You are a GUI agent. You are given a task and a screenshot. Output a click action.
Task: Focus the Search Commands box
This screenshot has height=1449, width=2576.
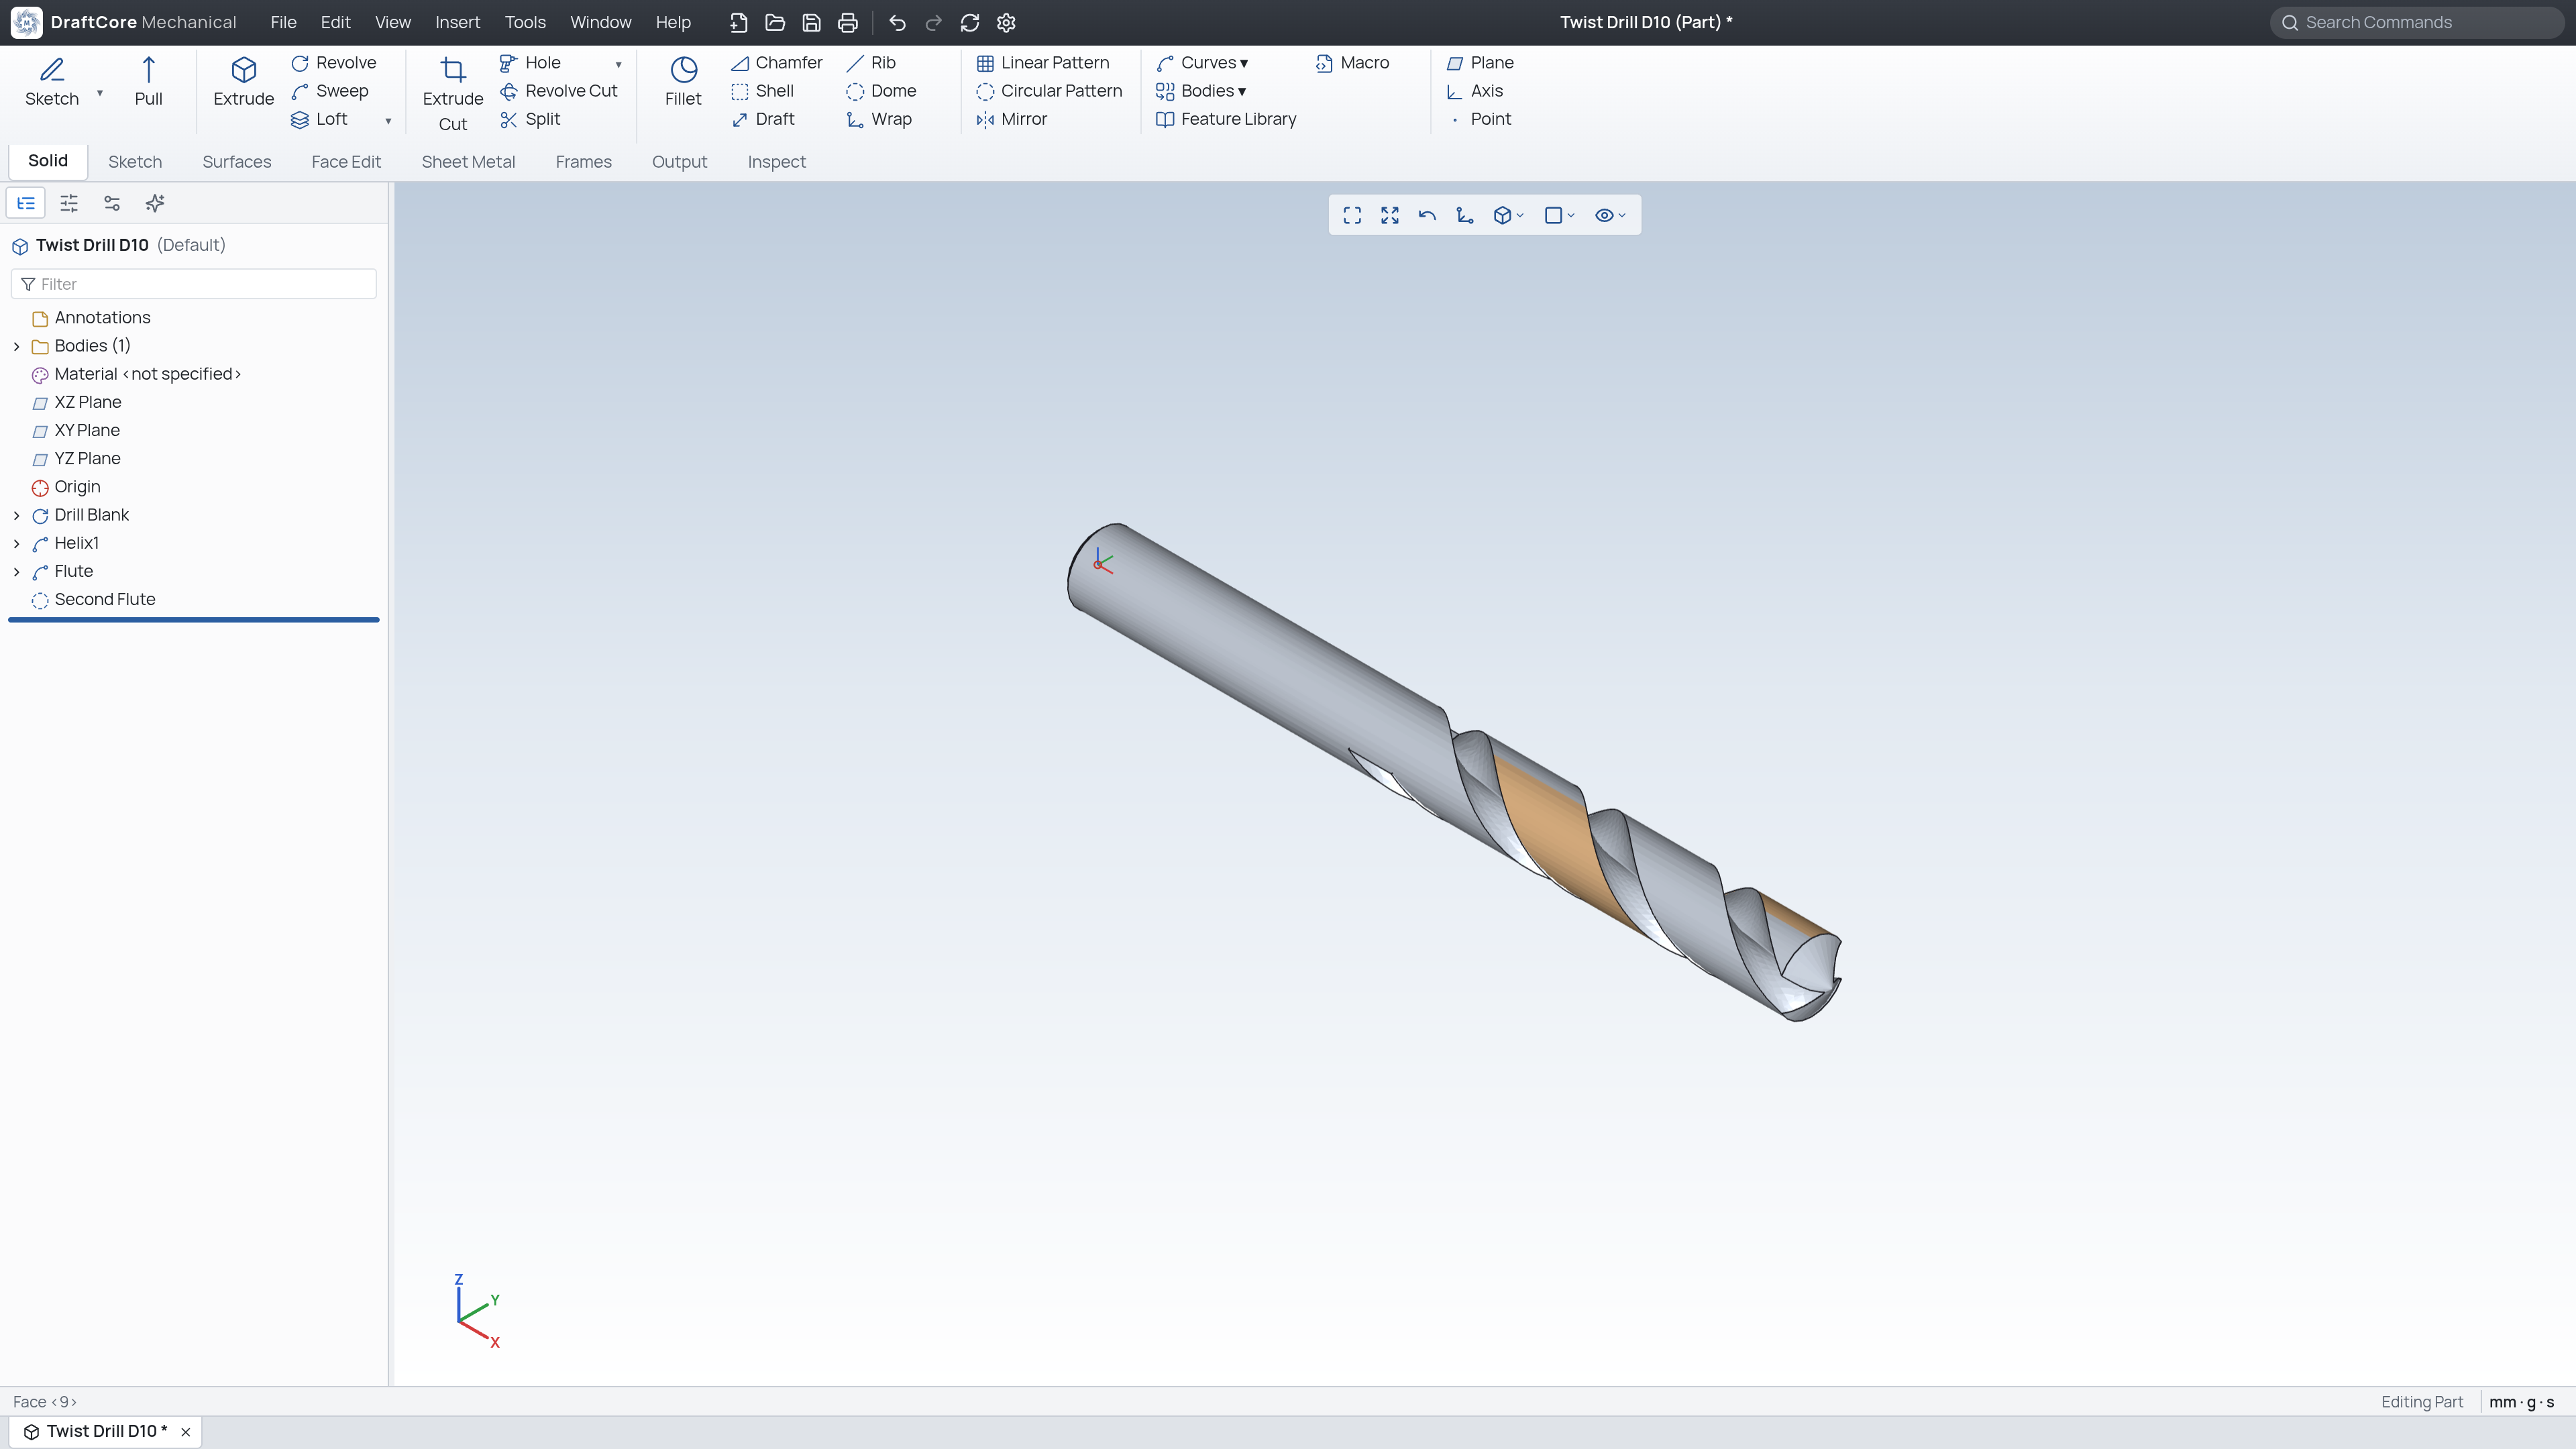2417,22
